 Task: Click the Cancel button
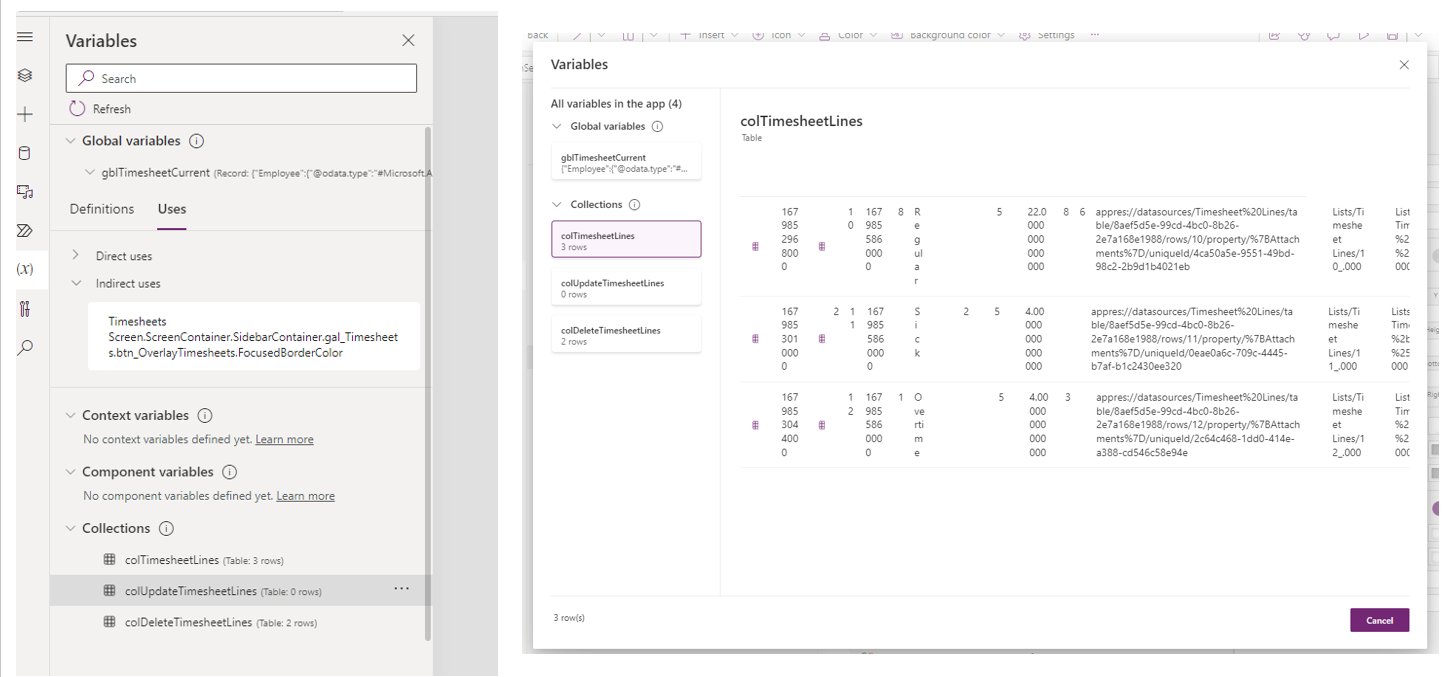tap(1379, 620)
